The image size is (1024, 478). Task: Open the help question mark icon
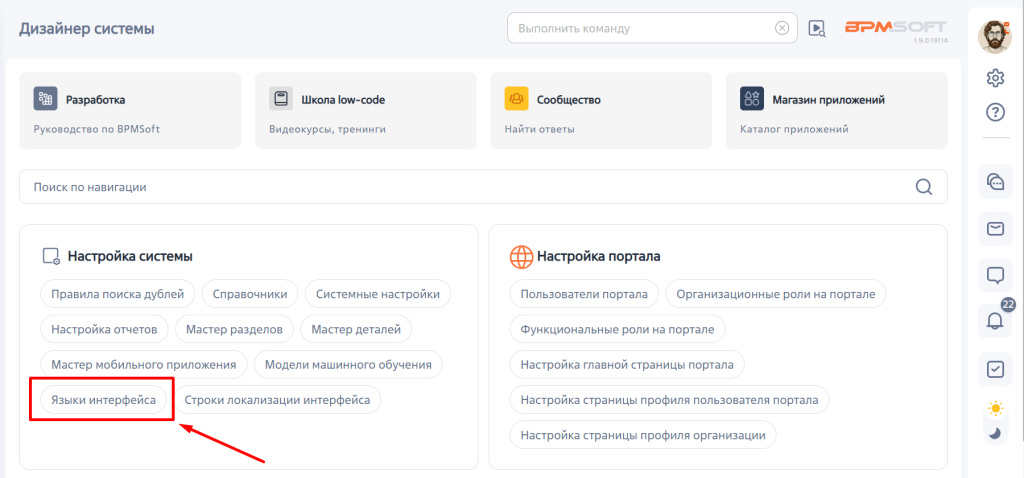click(x=995, y=112)
